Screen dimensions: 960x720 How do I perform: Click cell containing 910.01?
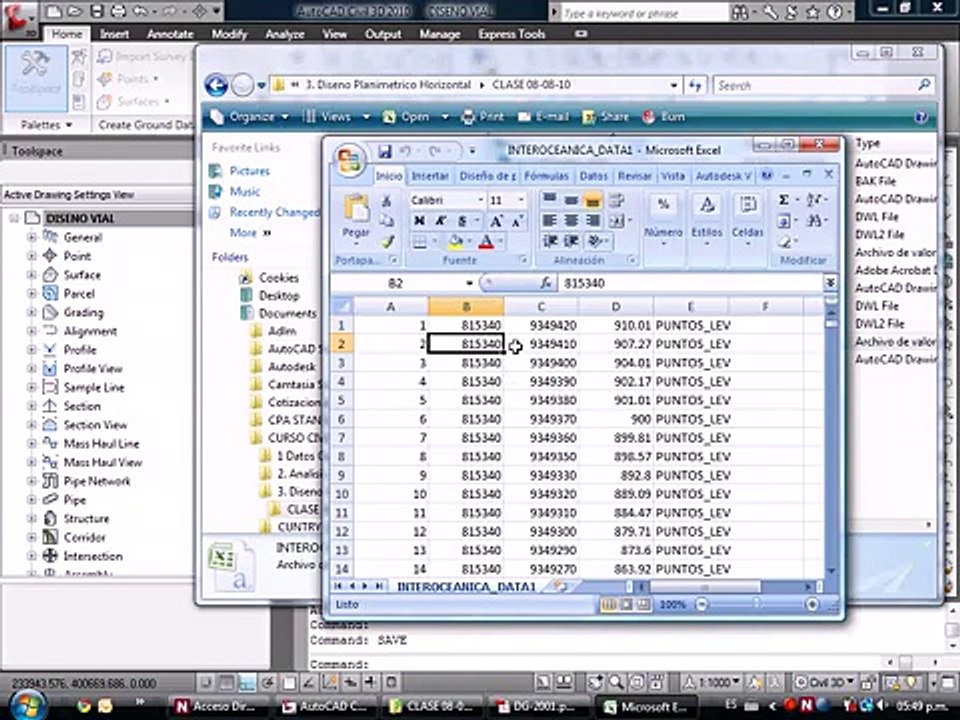coord(616,325)
